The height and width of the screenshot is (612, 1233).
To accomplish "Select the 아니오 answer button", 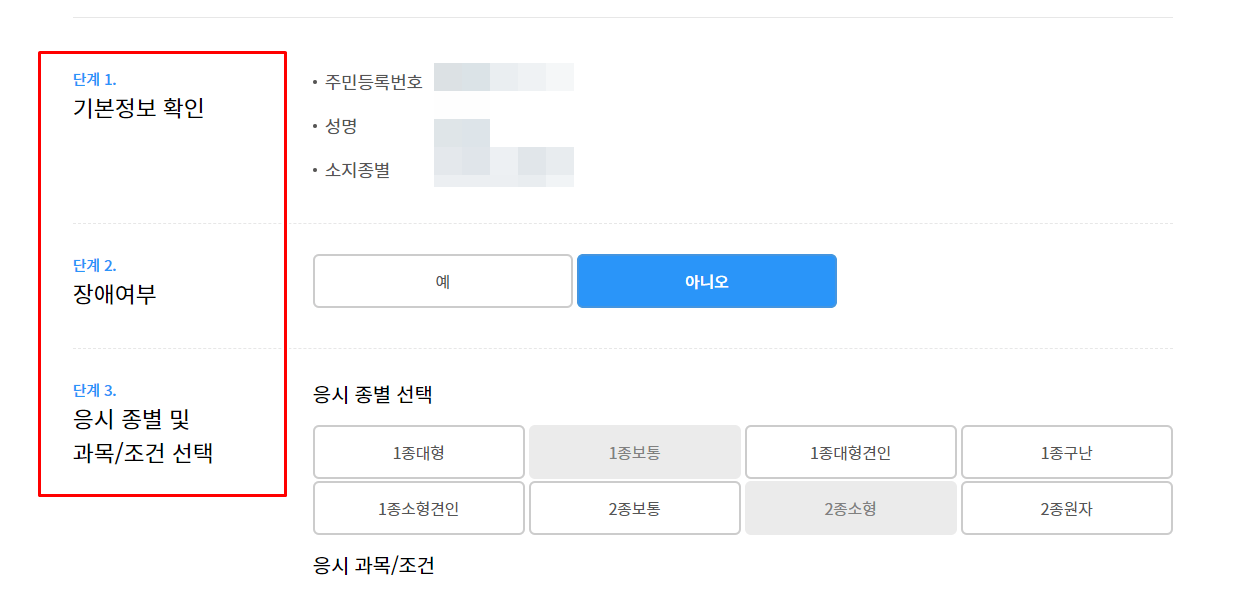I will (707, 281).
